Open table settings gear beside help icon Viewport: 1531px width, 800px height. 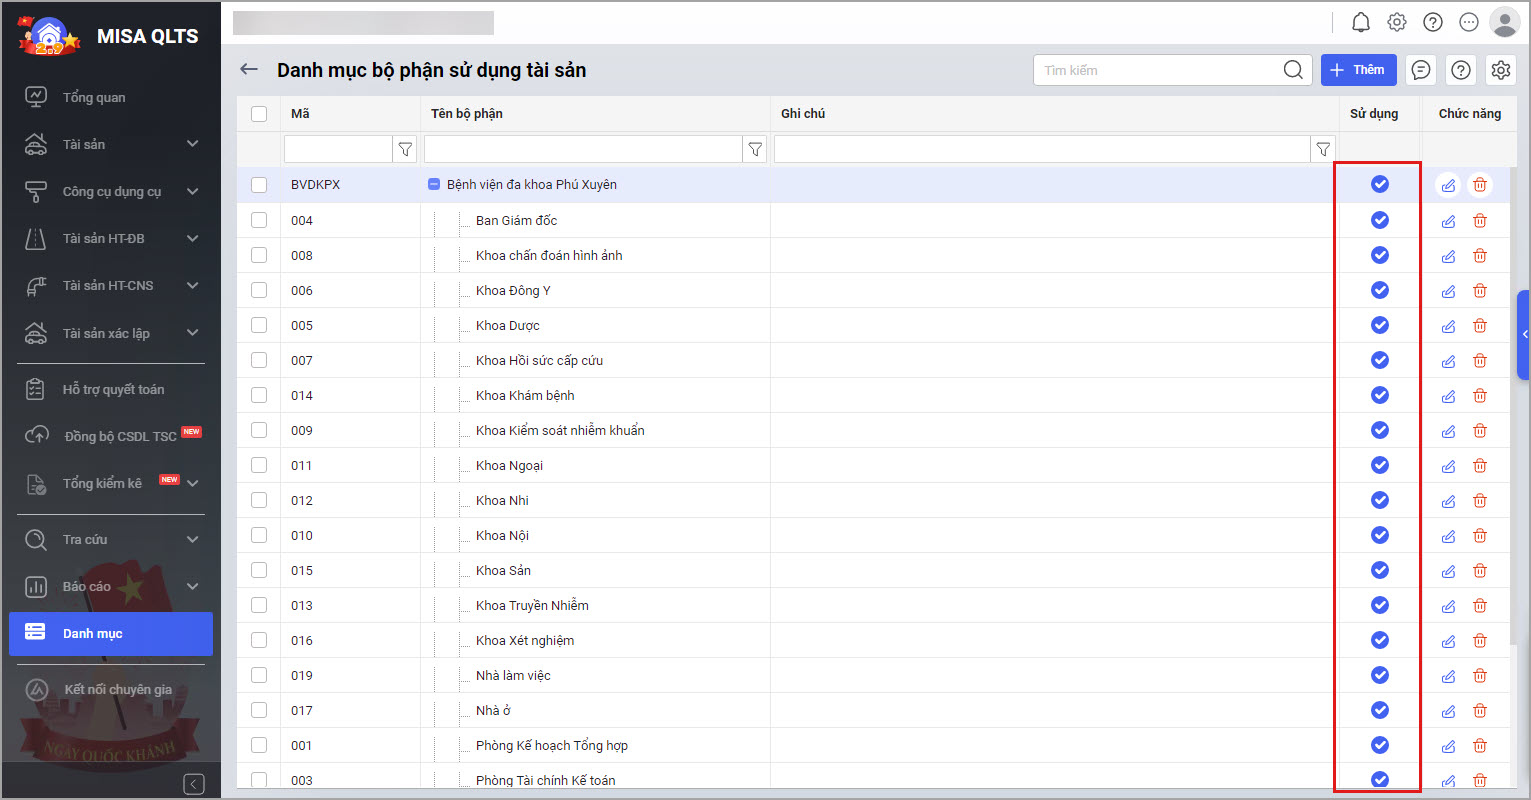(1501, 70)
